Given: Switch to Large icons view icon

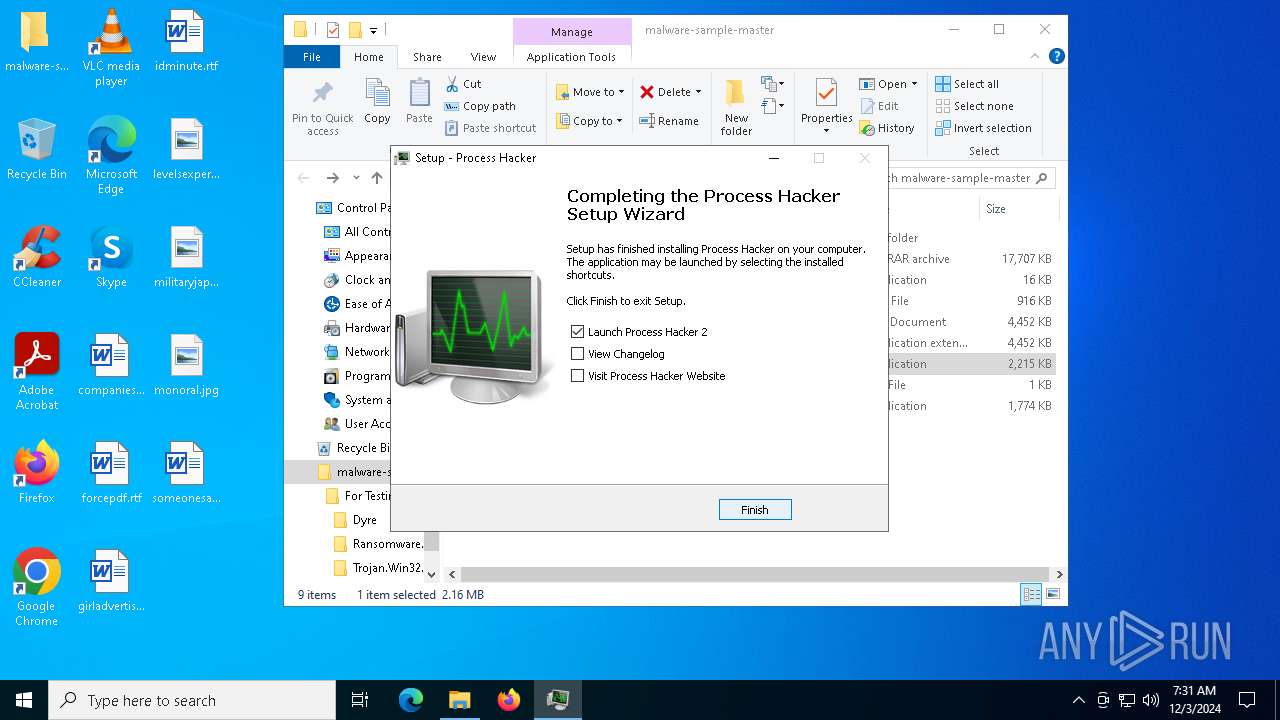Looking at the screenshot, I should click(x=1052, y=594).
